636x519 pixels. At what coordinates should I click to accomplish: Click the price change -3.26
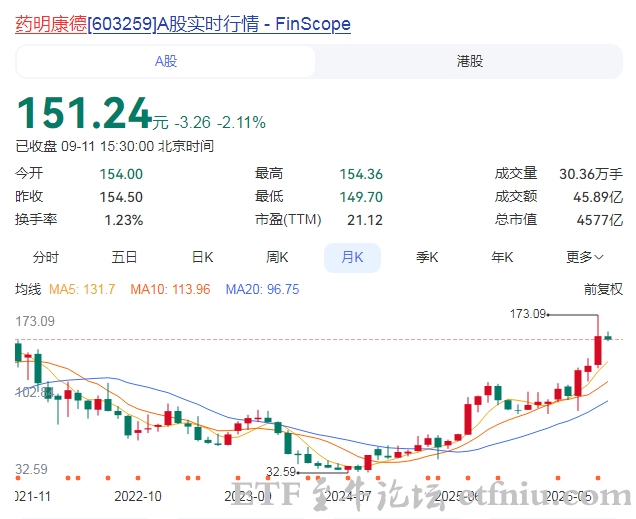click(193, 122)
